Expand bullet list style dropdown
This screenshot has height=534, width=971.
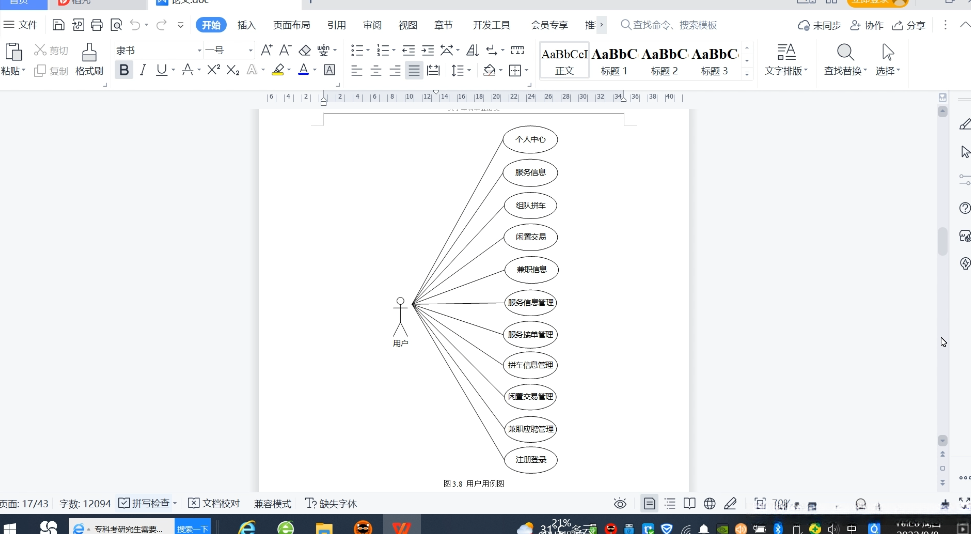pyautogui.click(x=368, y=50)
